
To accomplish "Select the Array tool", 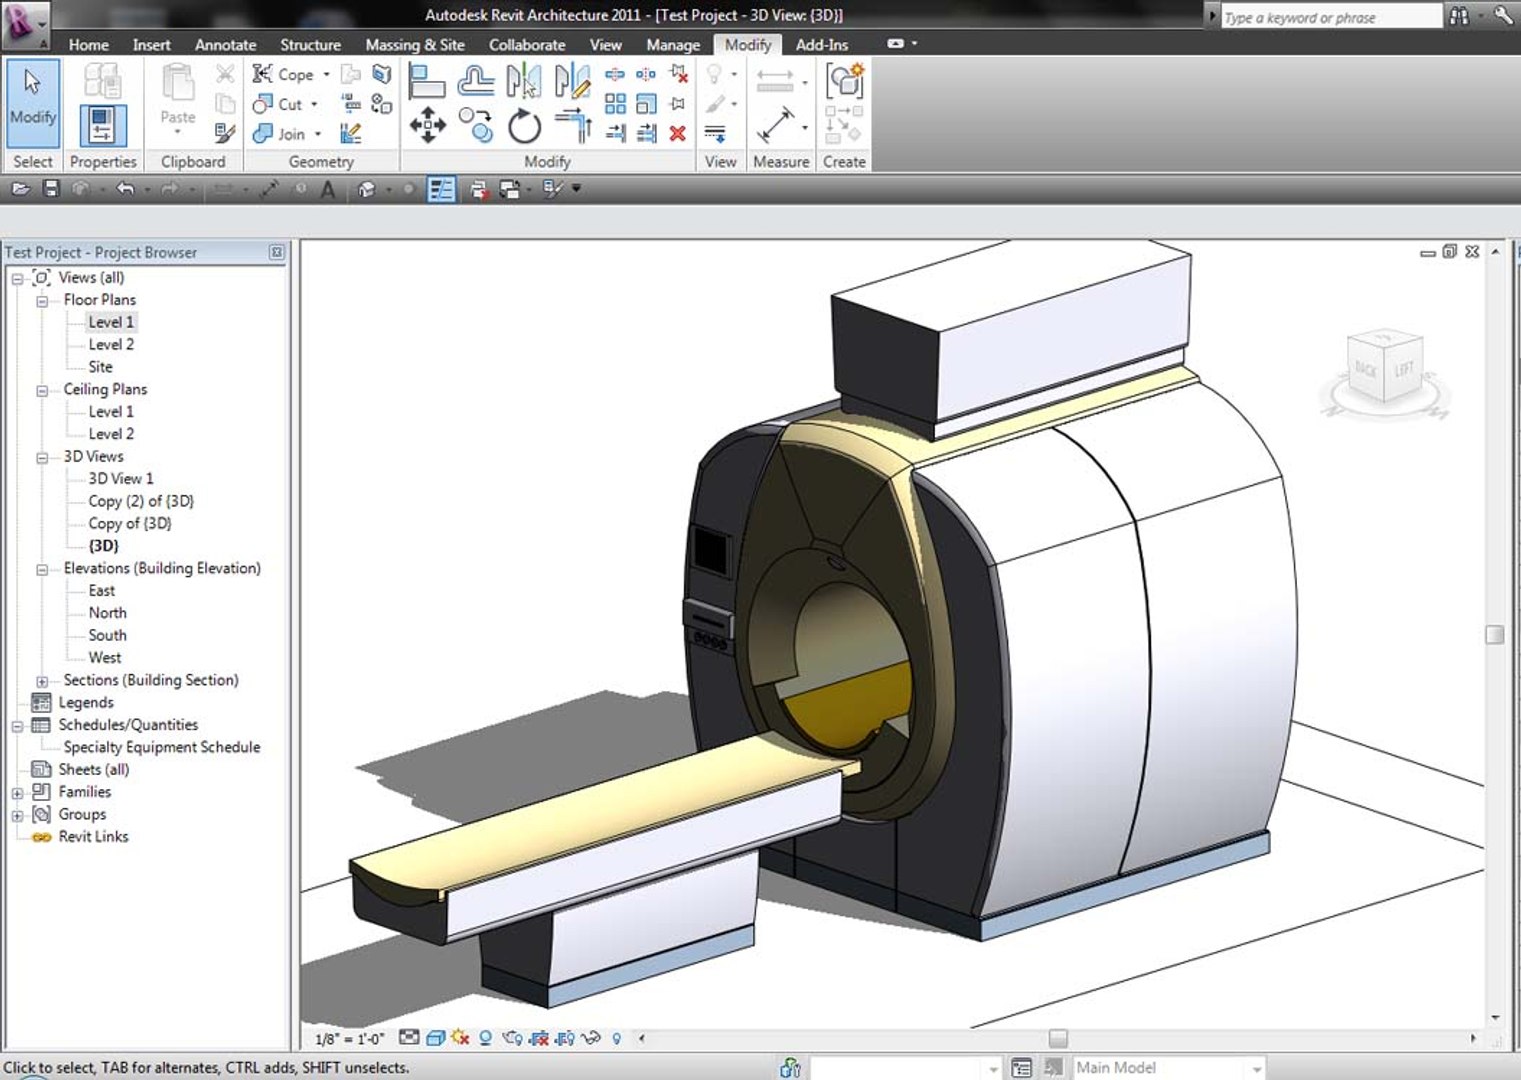I will tap(615, 104).
